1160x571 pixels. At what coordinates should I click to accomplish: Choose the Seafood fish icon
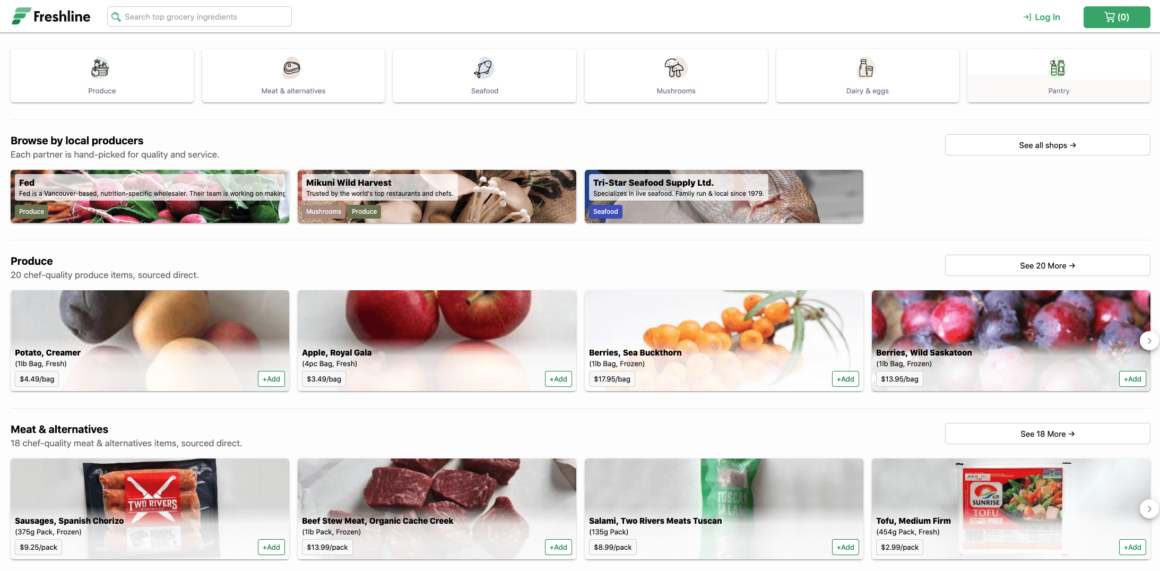[x=484, y=68]
